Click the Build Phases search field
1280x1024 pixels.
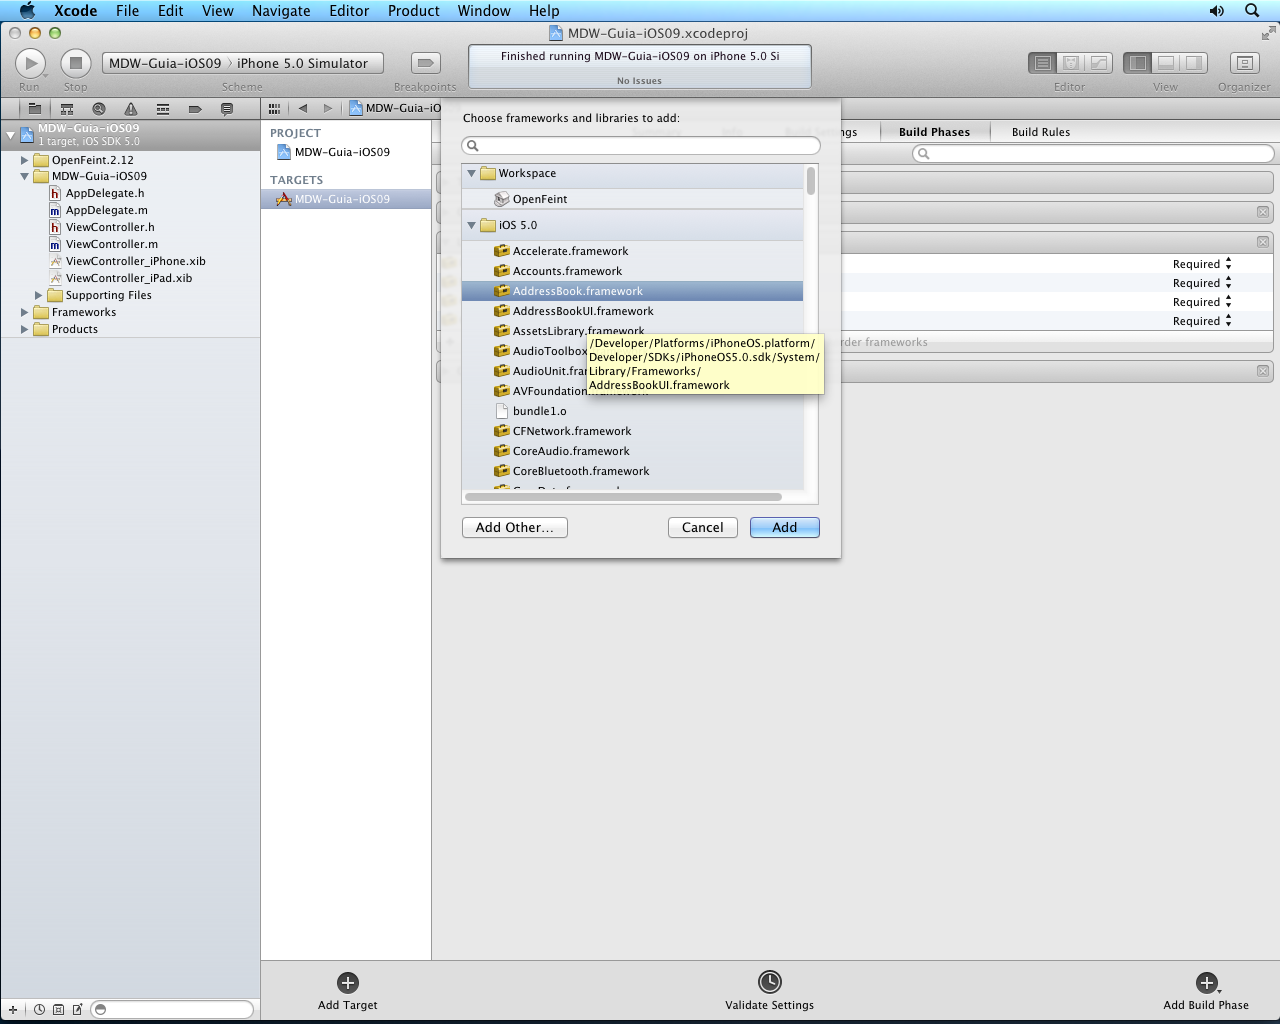click(1093, 154)
